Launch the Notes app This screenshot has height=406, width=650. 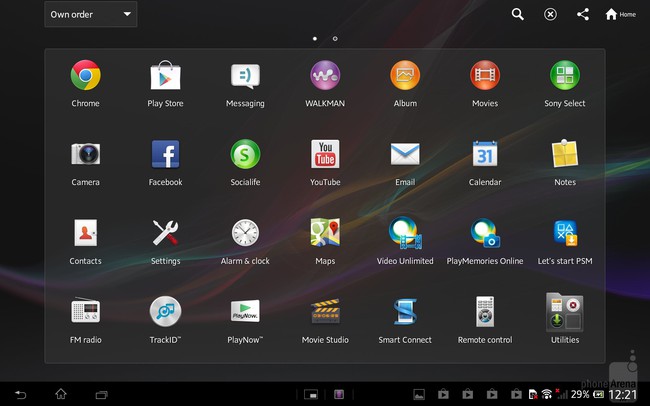565,153
